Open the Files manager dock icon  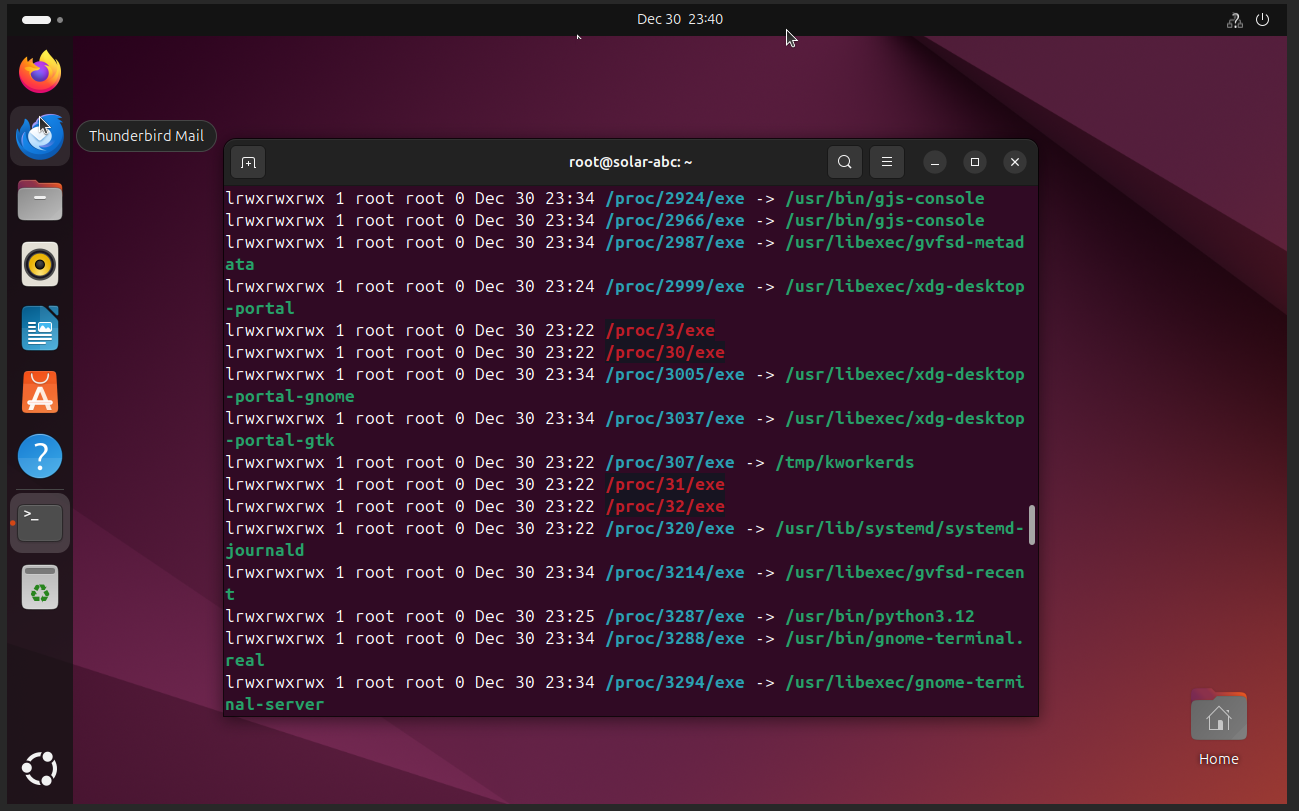point(40,200)
